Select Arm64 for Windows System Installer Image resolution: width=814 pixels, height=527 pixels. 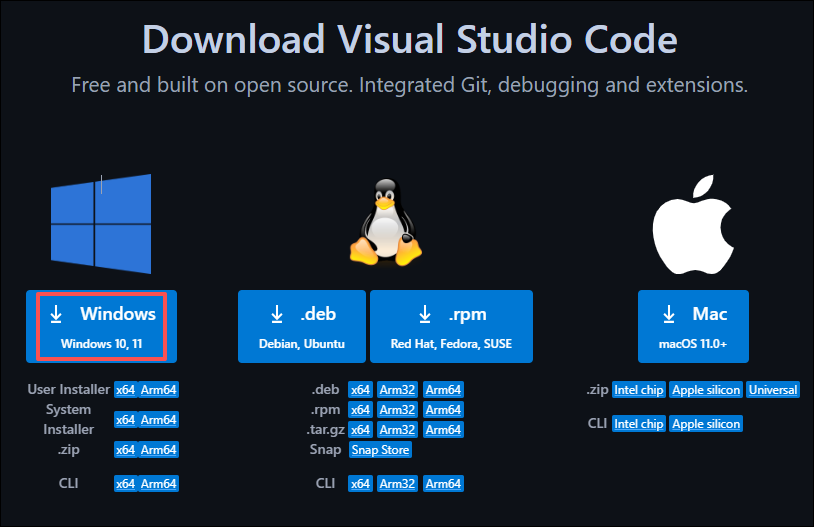tap(159, 420)
